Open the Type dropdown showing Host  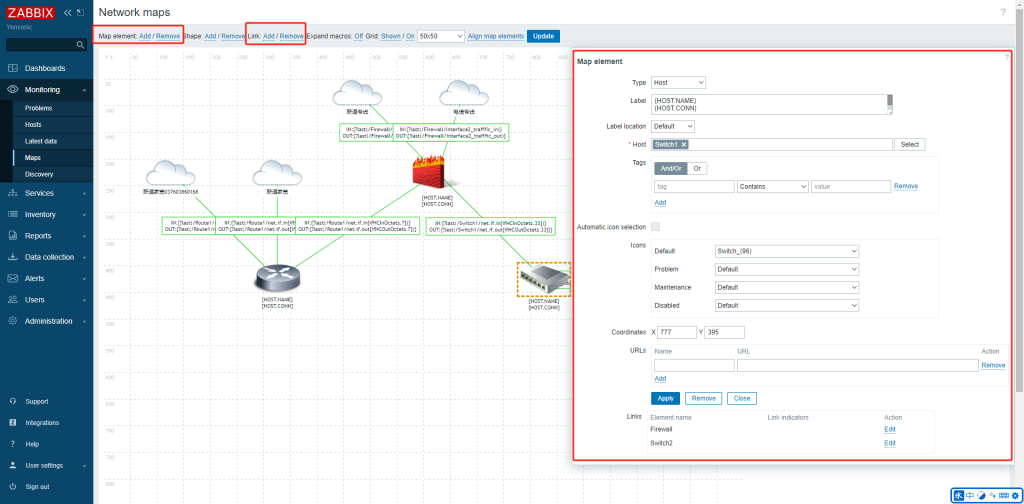[x=678, y=83]
